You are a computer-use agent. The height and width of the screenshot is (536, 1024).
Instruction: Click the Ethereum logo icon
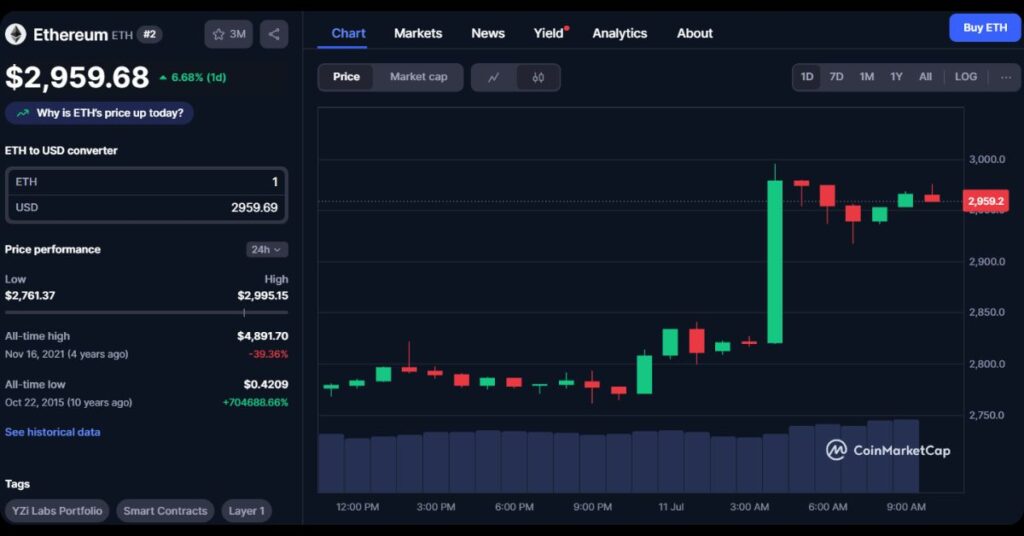(16, 34)
